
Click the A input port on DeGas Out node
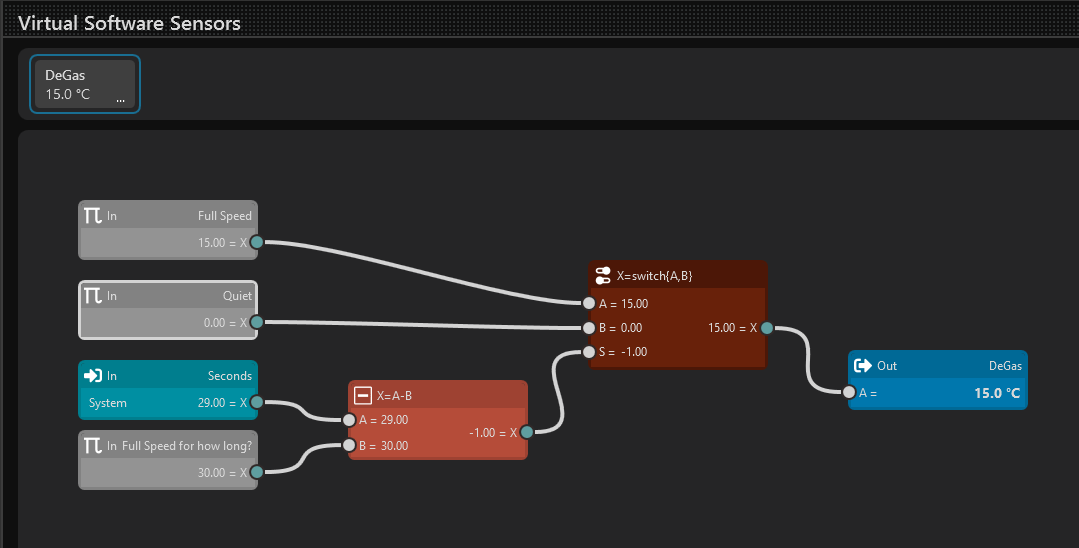(849, 393)
